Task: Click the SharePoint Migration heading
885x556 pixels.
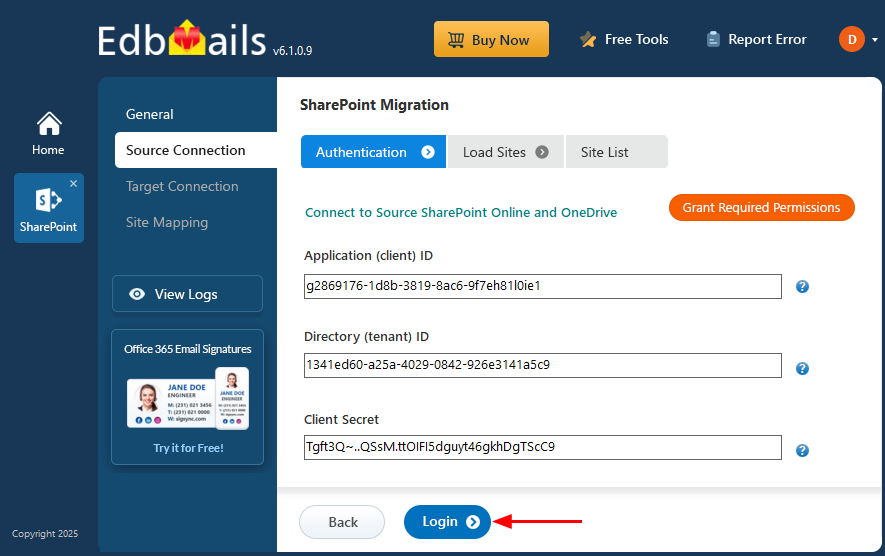Action: (x=374, y=105)
